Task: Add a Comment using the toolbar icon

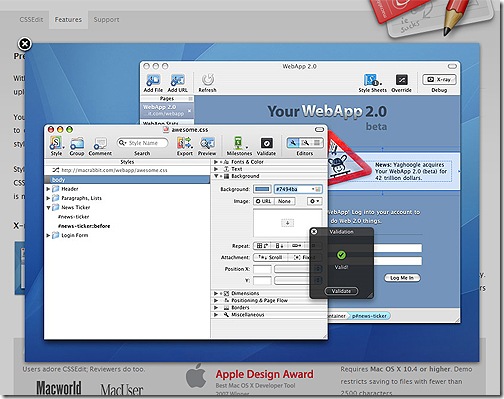Action: click(100, 143)
